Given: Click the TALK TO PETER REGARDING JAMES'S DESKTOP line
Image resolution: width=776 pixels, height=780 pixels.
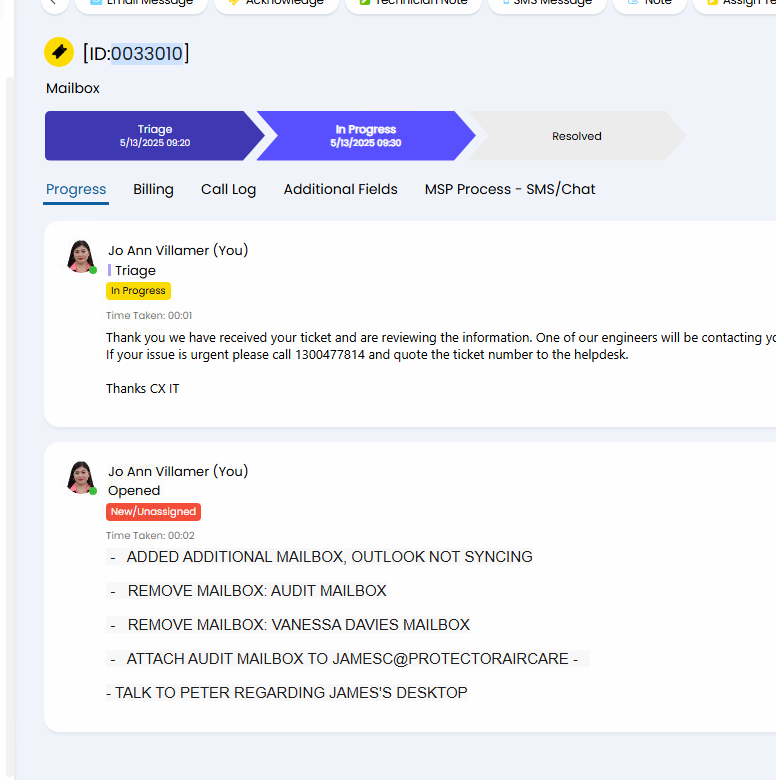Looking at the screenshot, I should coord(287,692).
